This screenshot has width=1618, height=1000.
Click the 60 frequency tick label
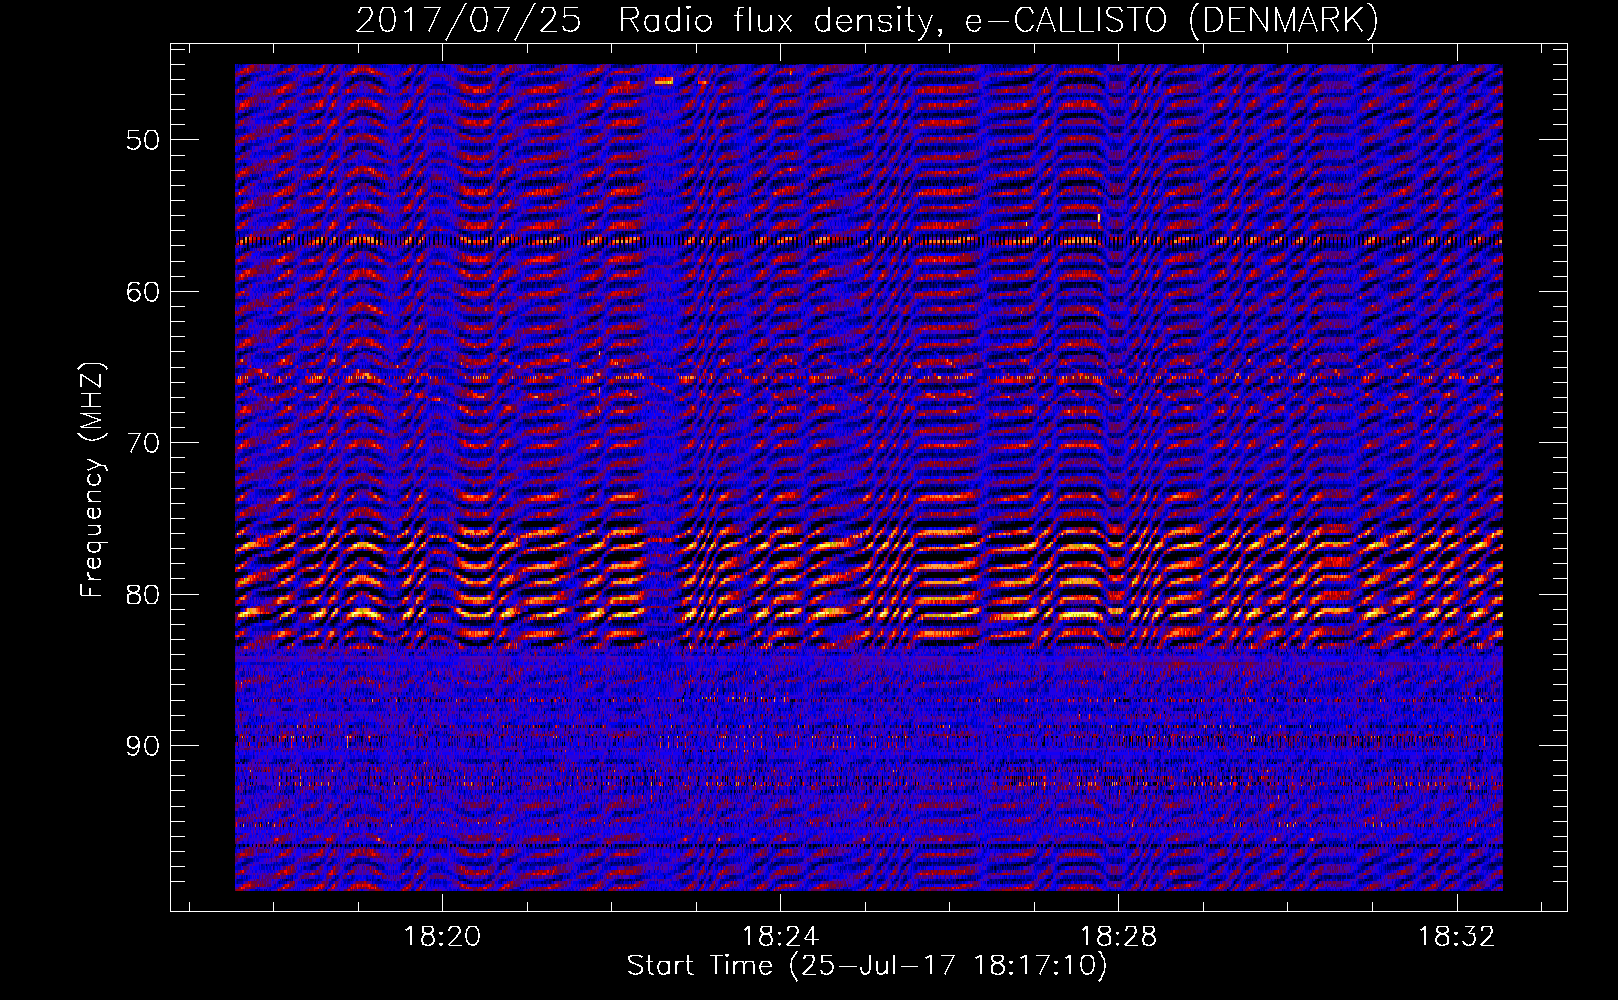[143, 291]
